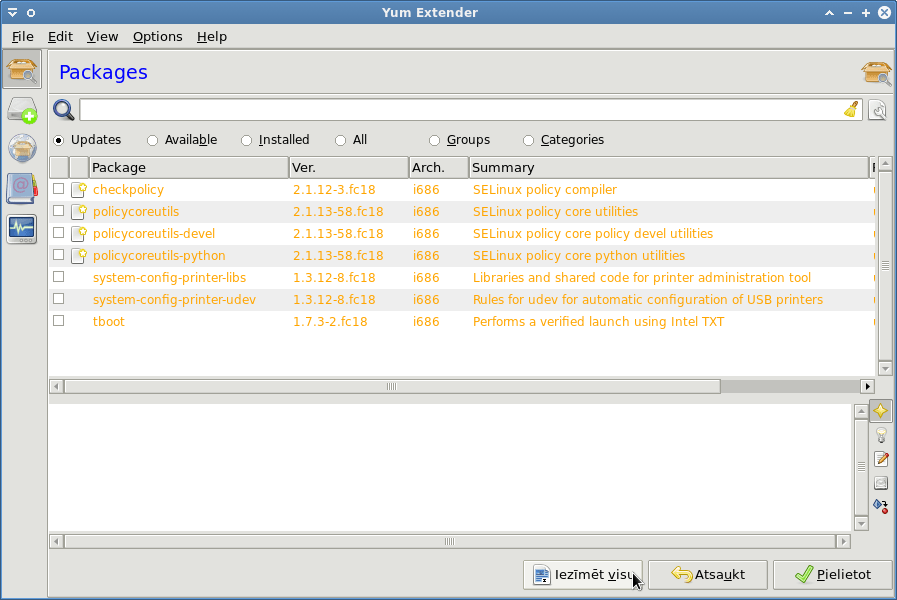Open the Edit menu
This screenshot has height=600, width=897.
(x=60, y=37)
